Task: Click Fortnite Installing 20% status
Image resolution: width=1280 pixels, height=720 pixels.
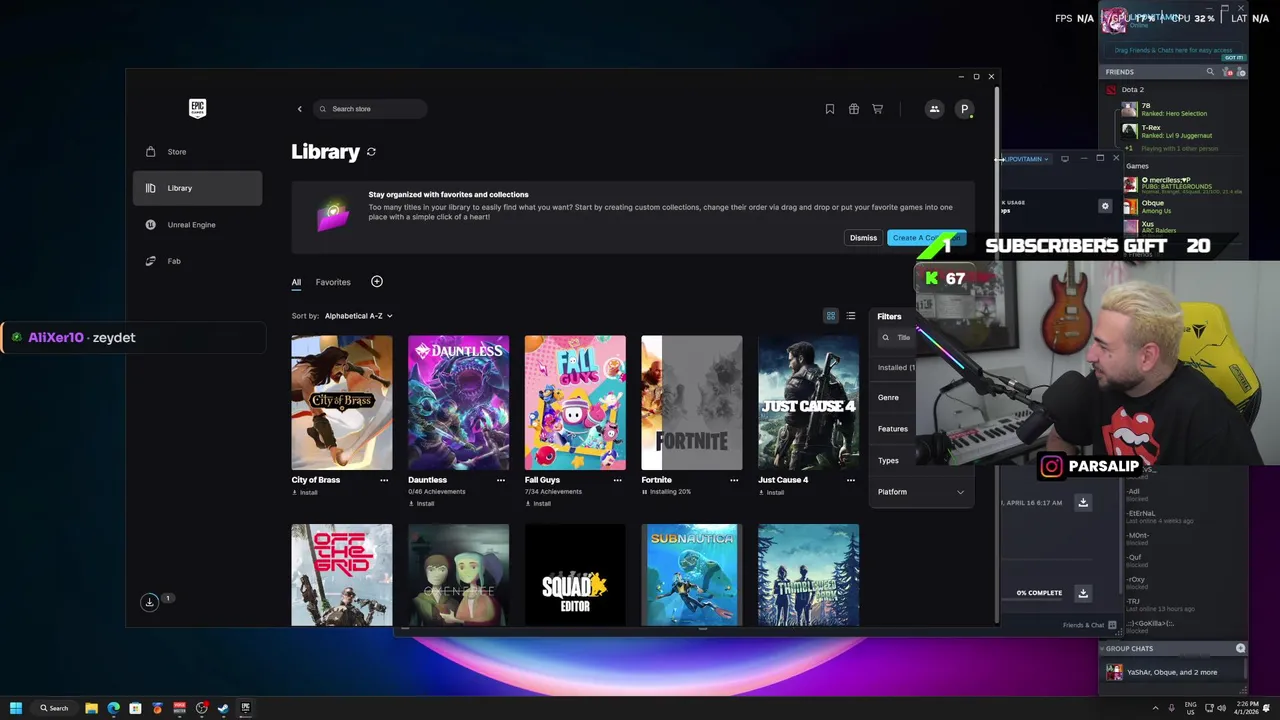Action: click(667, 492)
